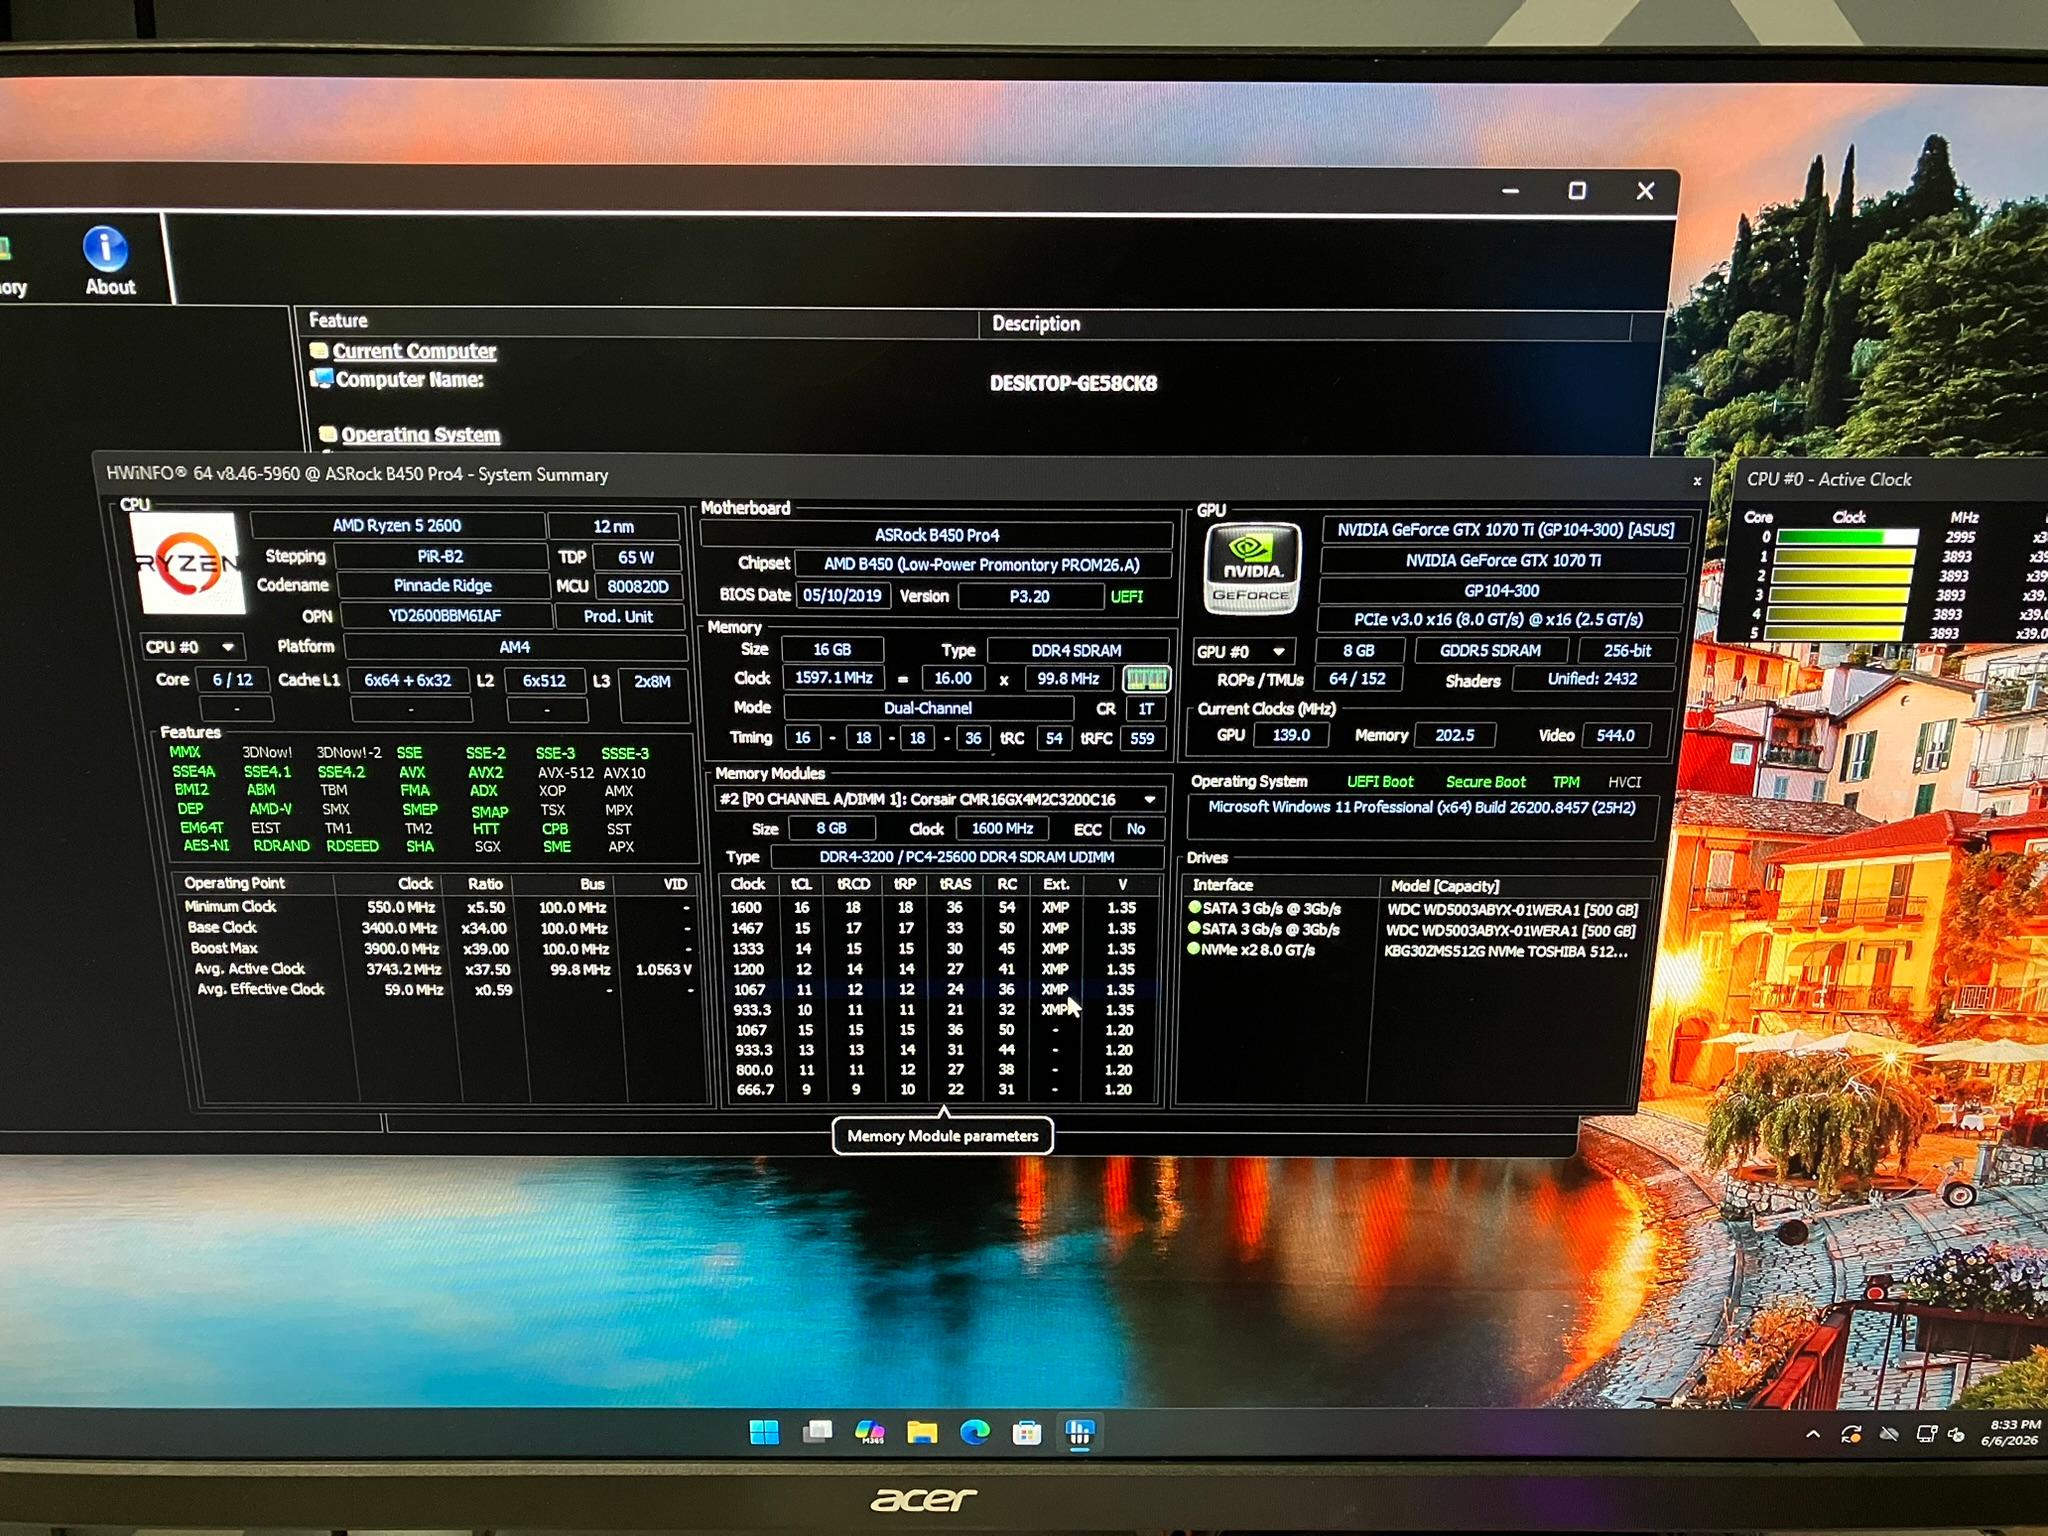The width and height of the screenshot is (2048, 1536).
Task: Click the green memory module icon
Action: (x=1146, y=679)
